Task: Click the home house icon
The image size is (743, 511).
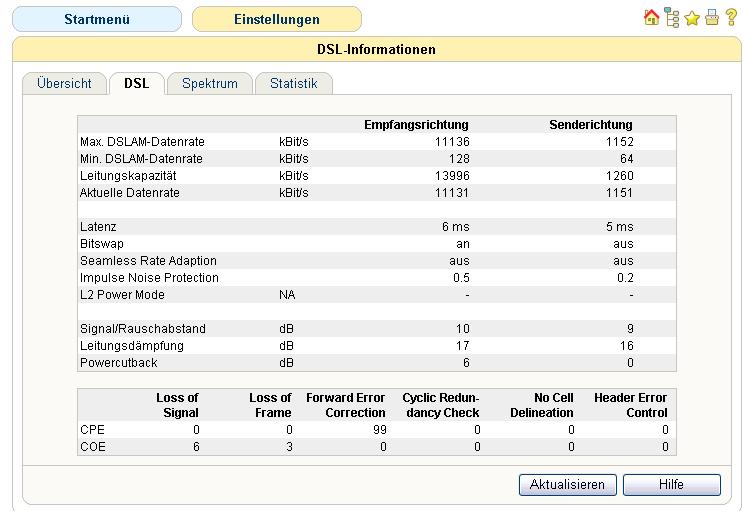Action: click(x=651, y=18)
